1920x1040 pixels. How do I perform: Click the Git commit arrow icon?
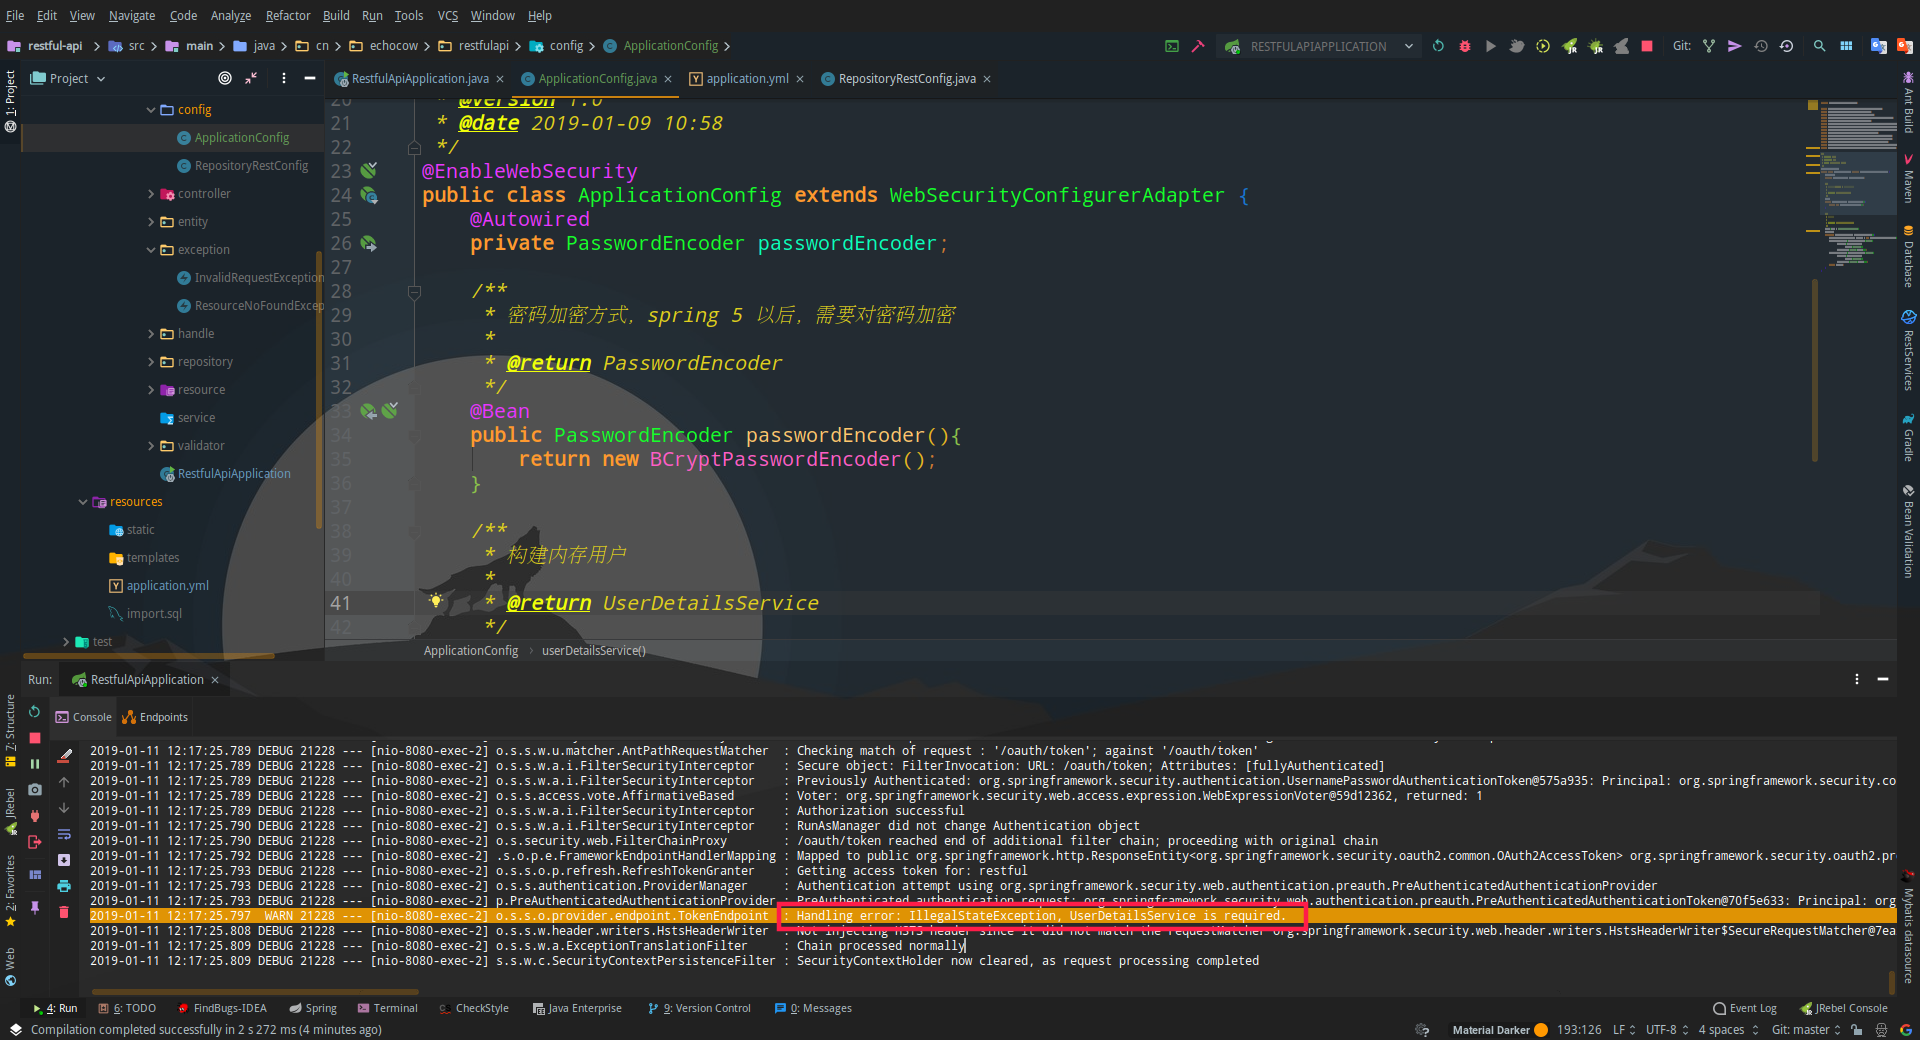[x=1735, y=46]
